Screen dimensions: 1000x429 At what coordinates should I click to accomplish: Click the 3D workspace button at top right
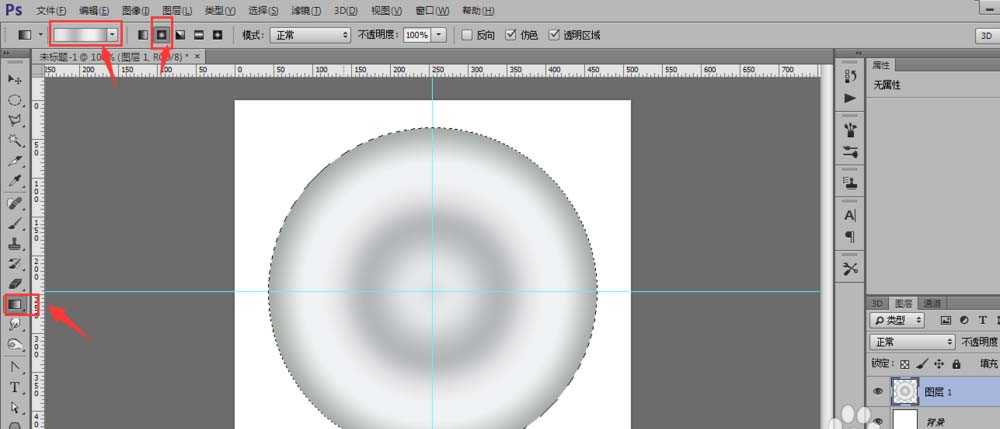tap(983, 35)
